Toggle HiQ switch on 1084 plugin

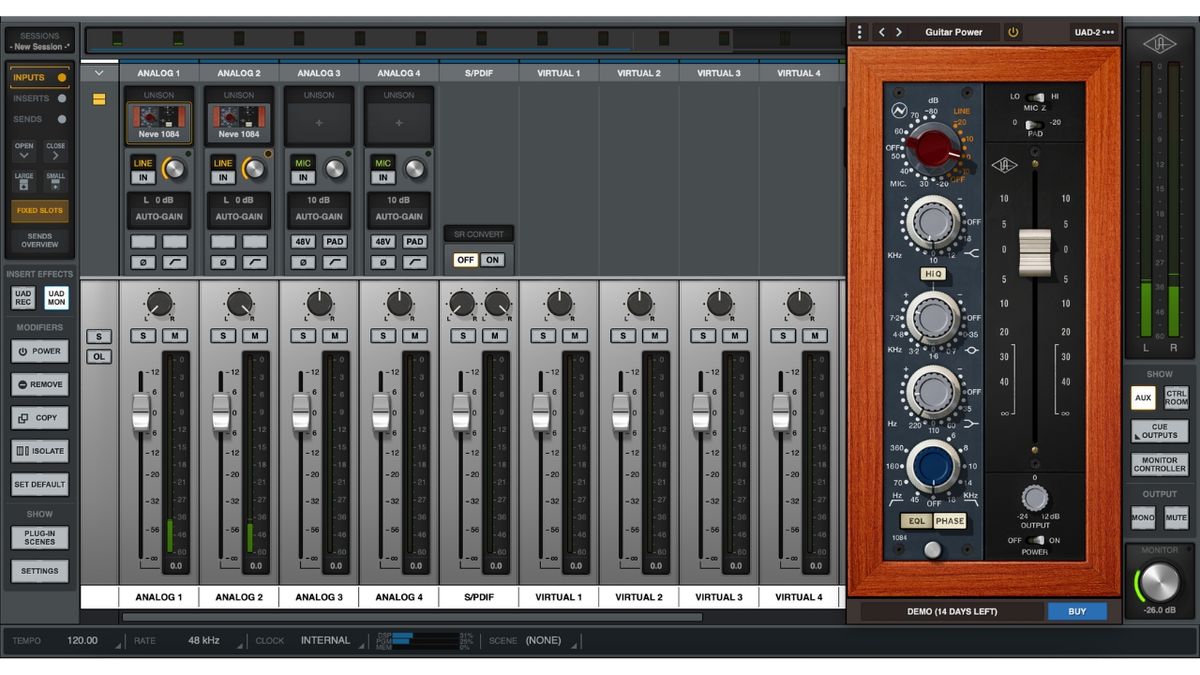[x=932, y=273]
